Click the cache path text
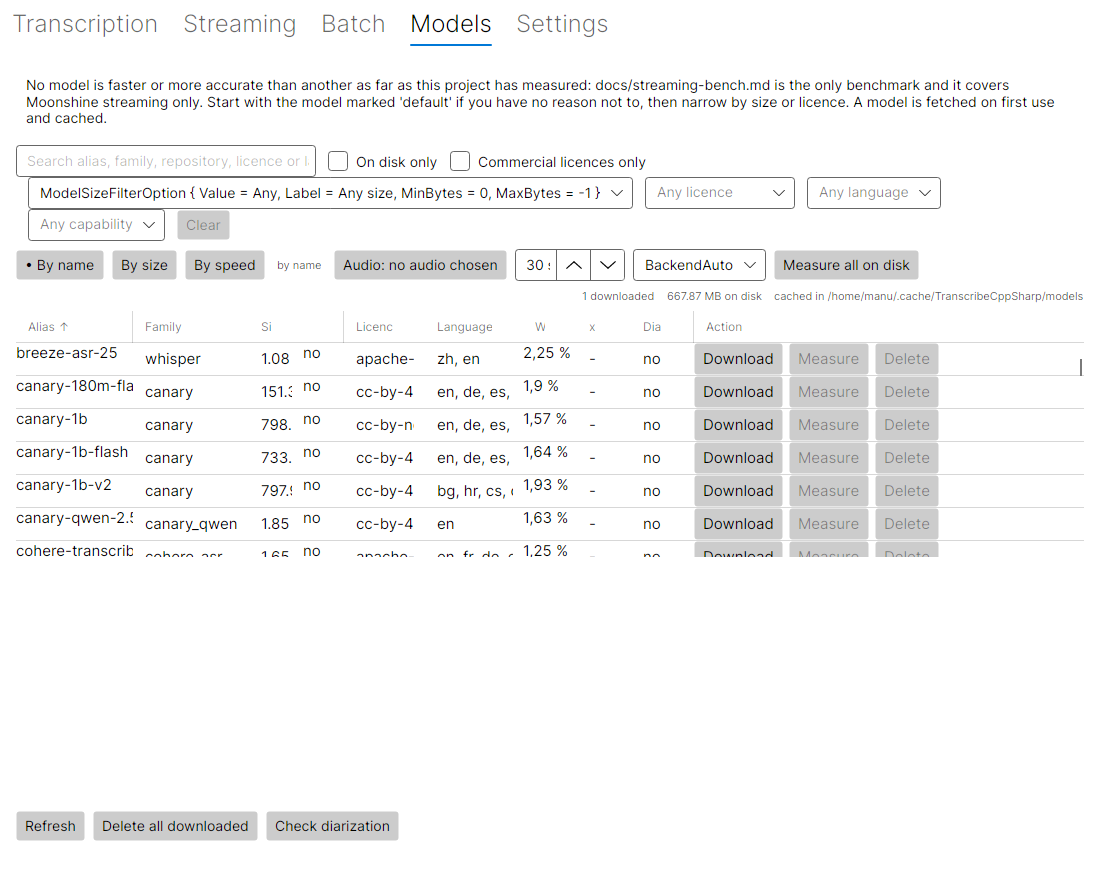The height and width of the screenshot is (880, 1100). click(928, 296)
